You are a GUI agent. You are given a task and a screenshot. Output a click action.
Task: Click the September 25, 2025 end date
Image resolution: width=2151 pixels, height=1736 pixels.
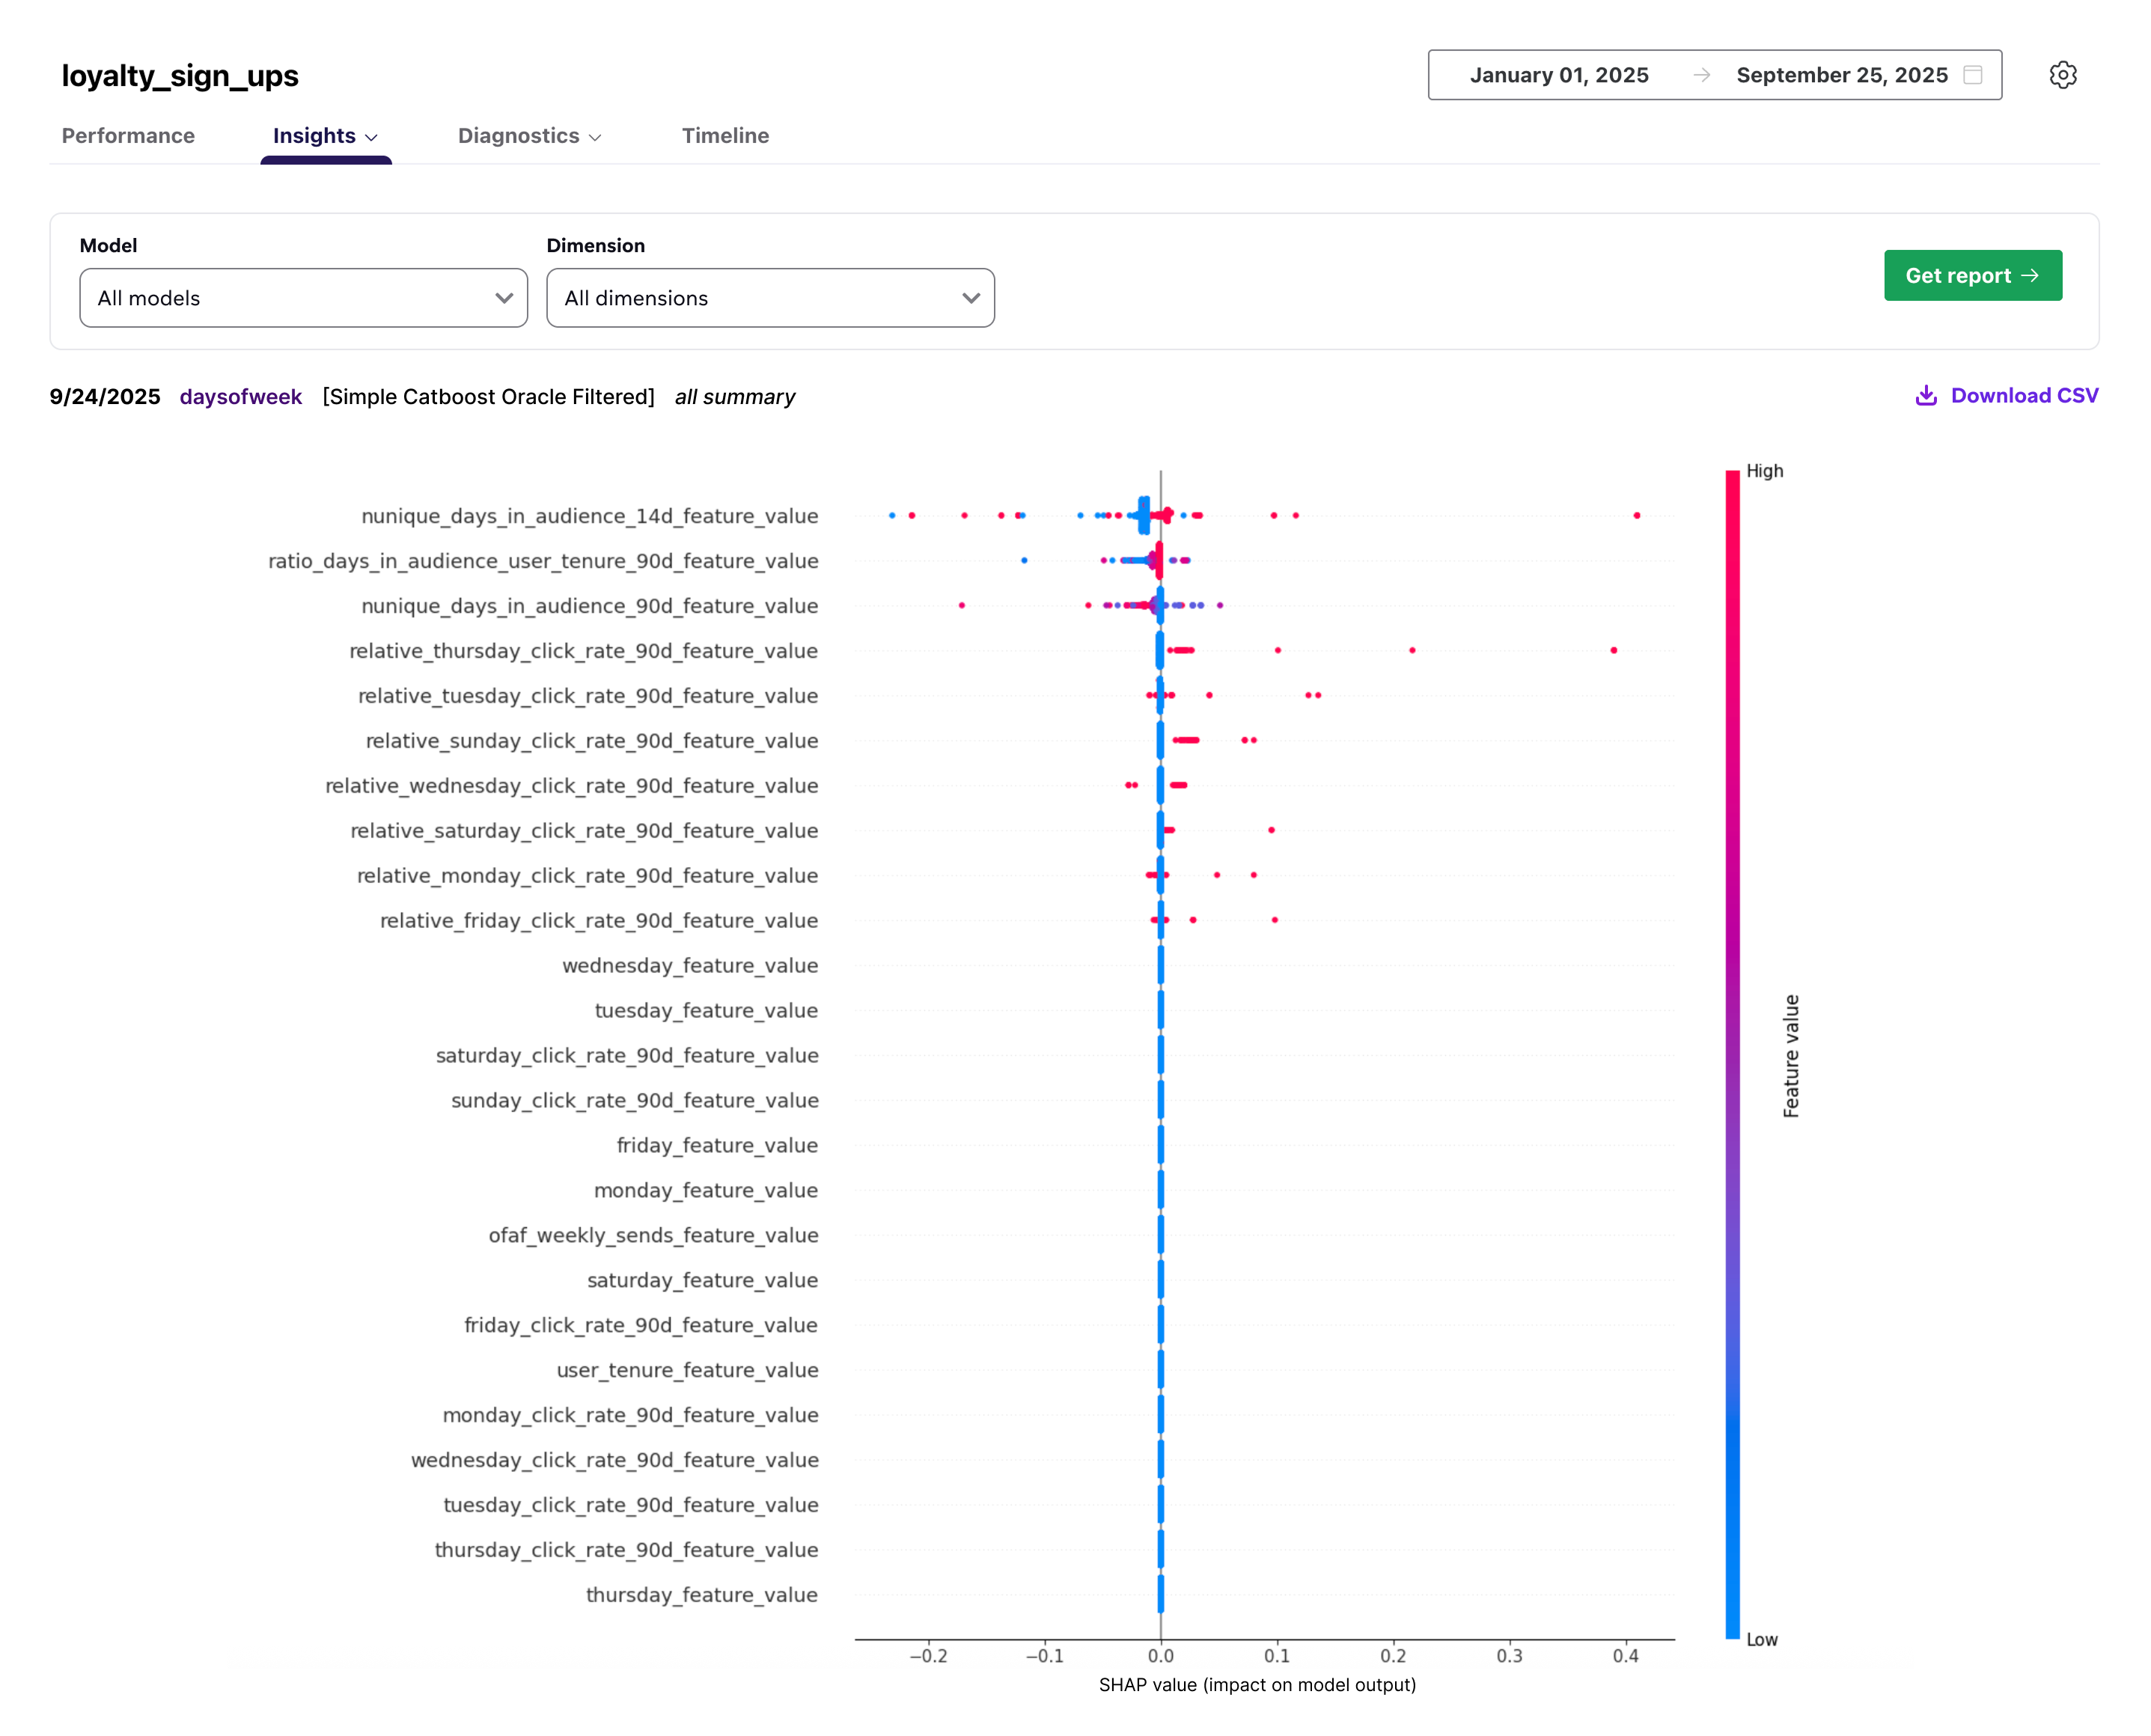point(1843,74)
